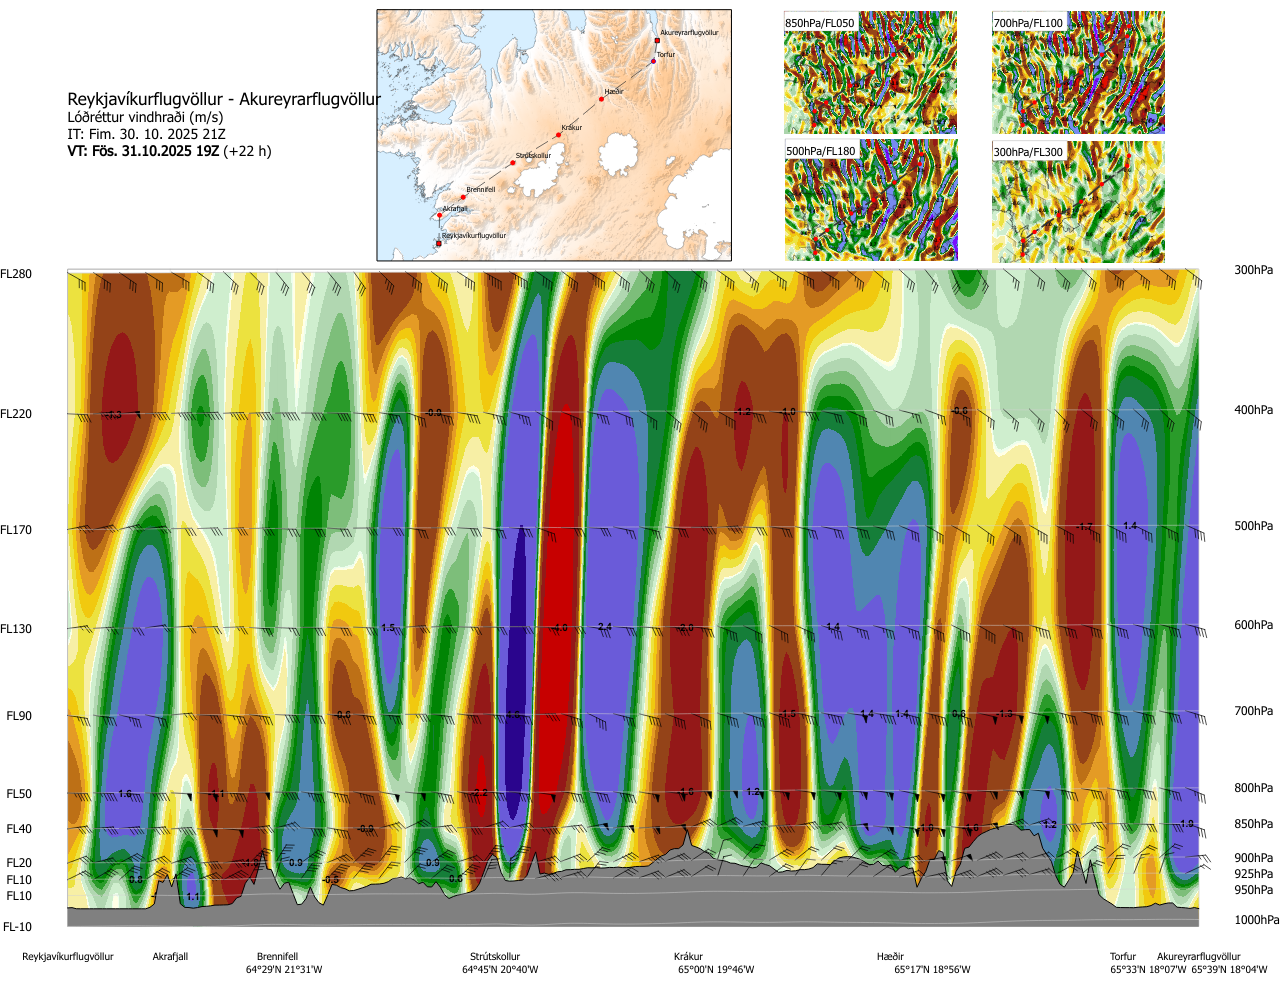Click the Hæðir waypoint dot on the map

click(602, 99)
